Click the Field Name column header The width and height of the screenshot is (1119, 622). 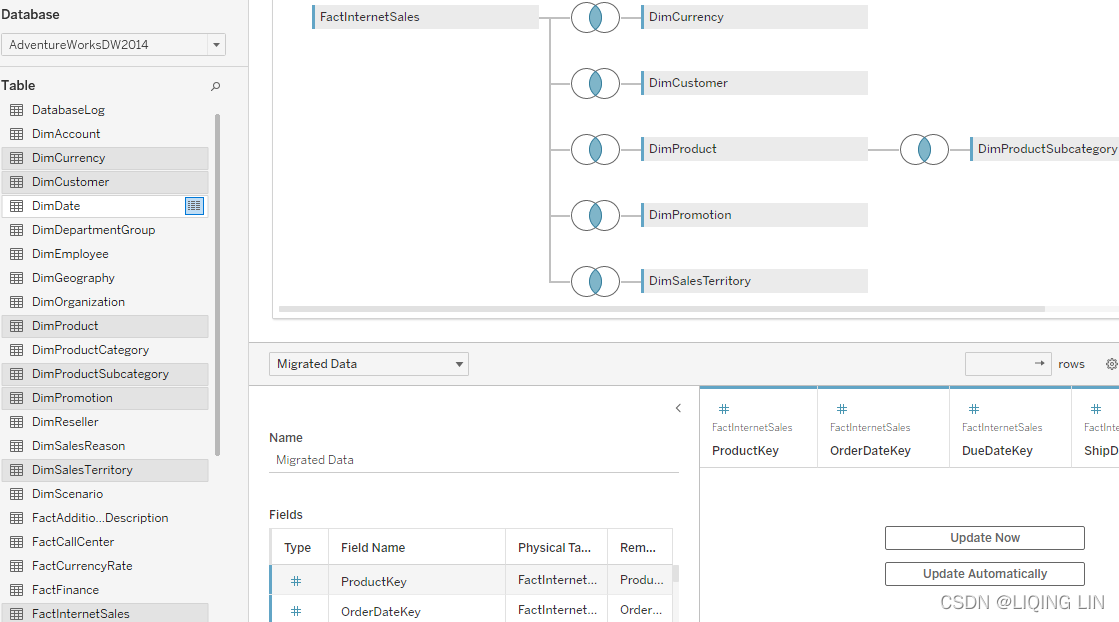[x=417, y=548]
